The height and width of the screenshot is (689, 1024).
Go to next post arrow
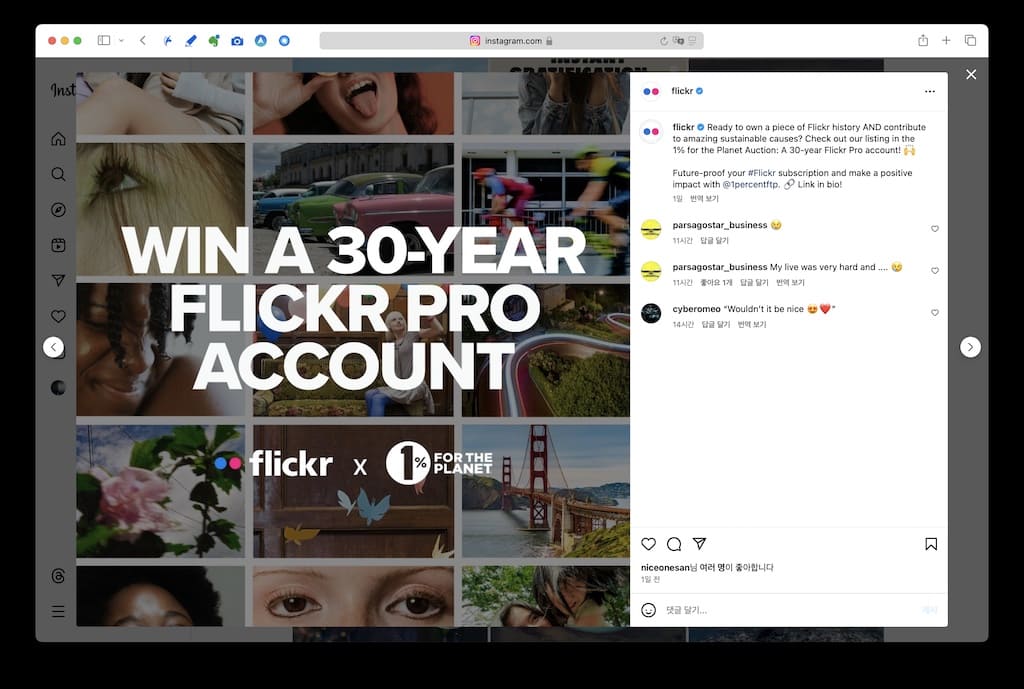[970, 347]
